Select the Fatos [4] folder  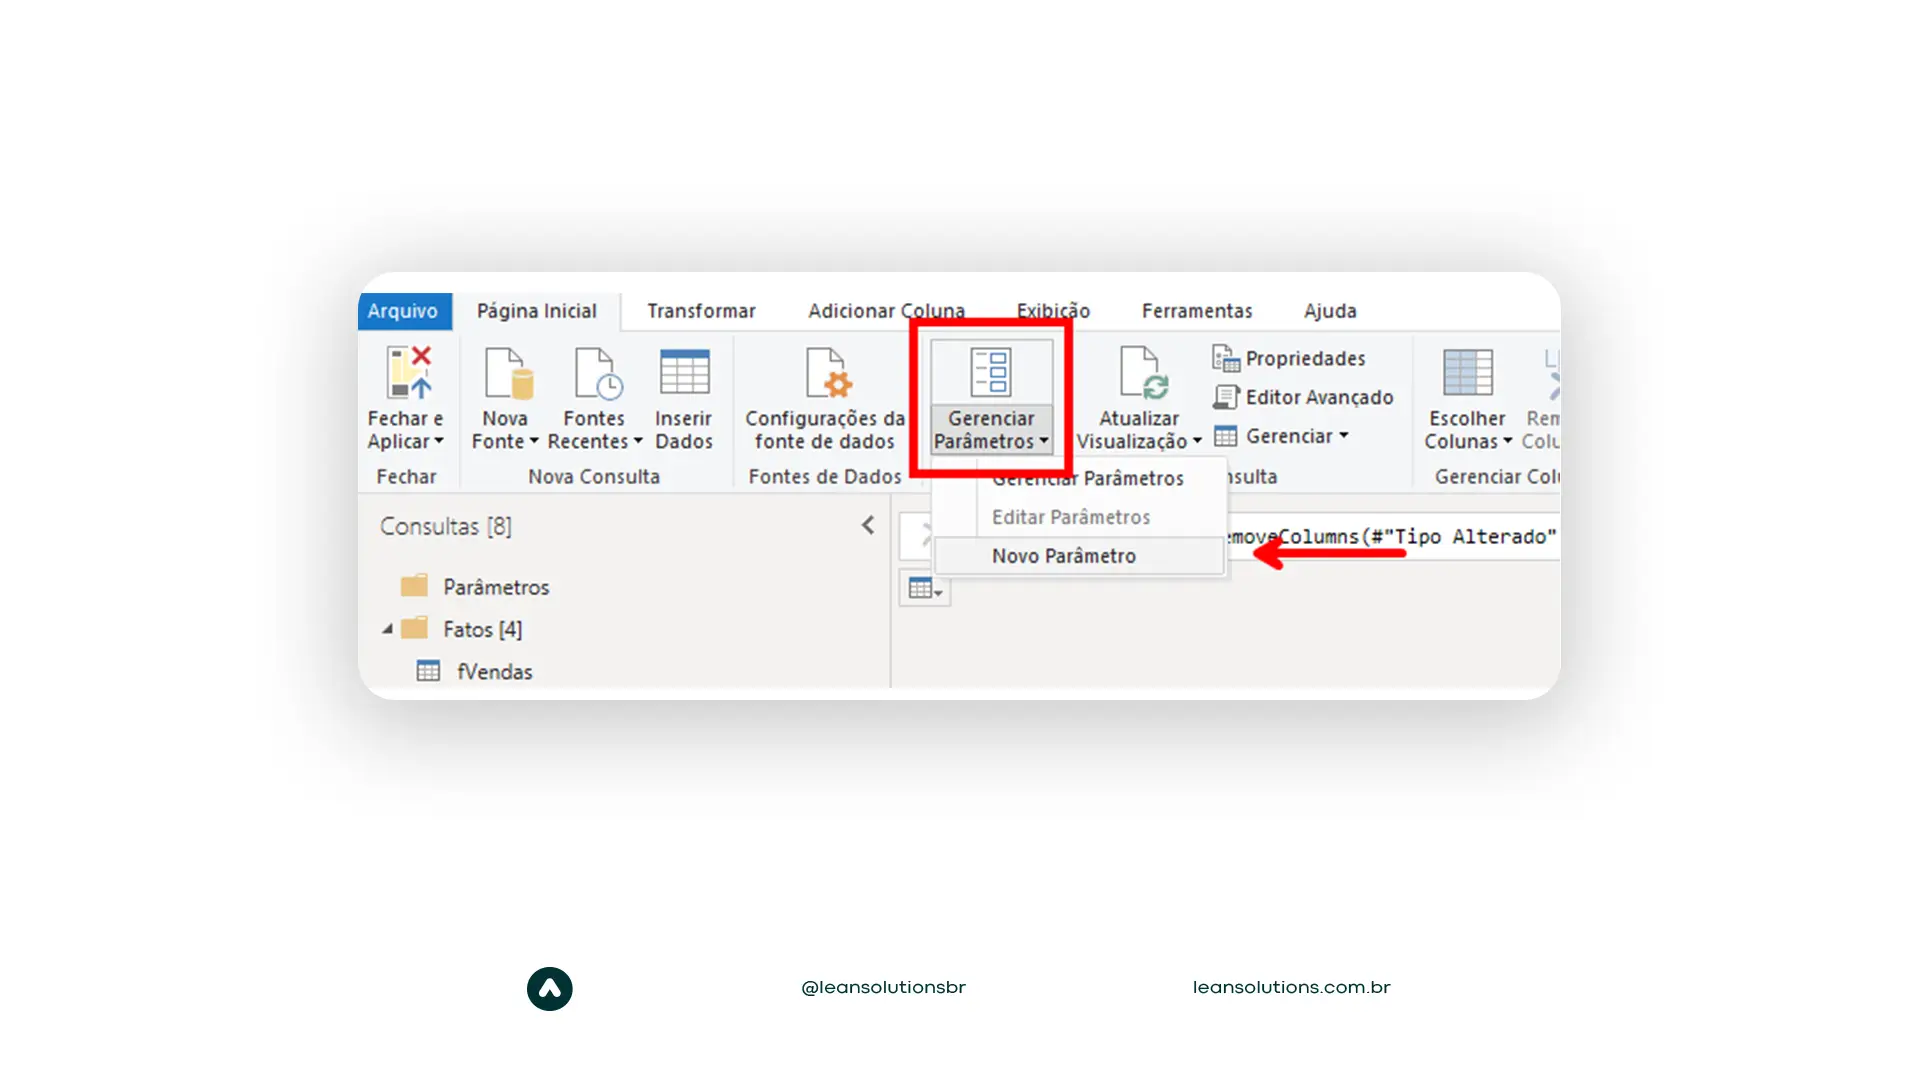point(462,629)
